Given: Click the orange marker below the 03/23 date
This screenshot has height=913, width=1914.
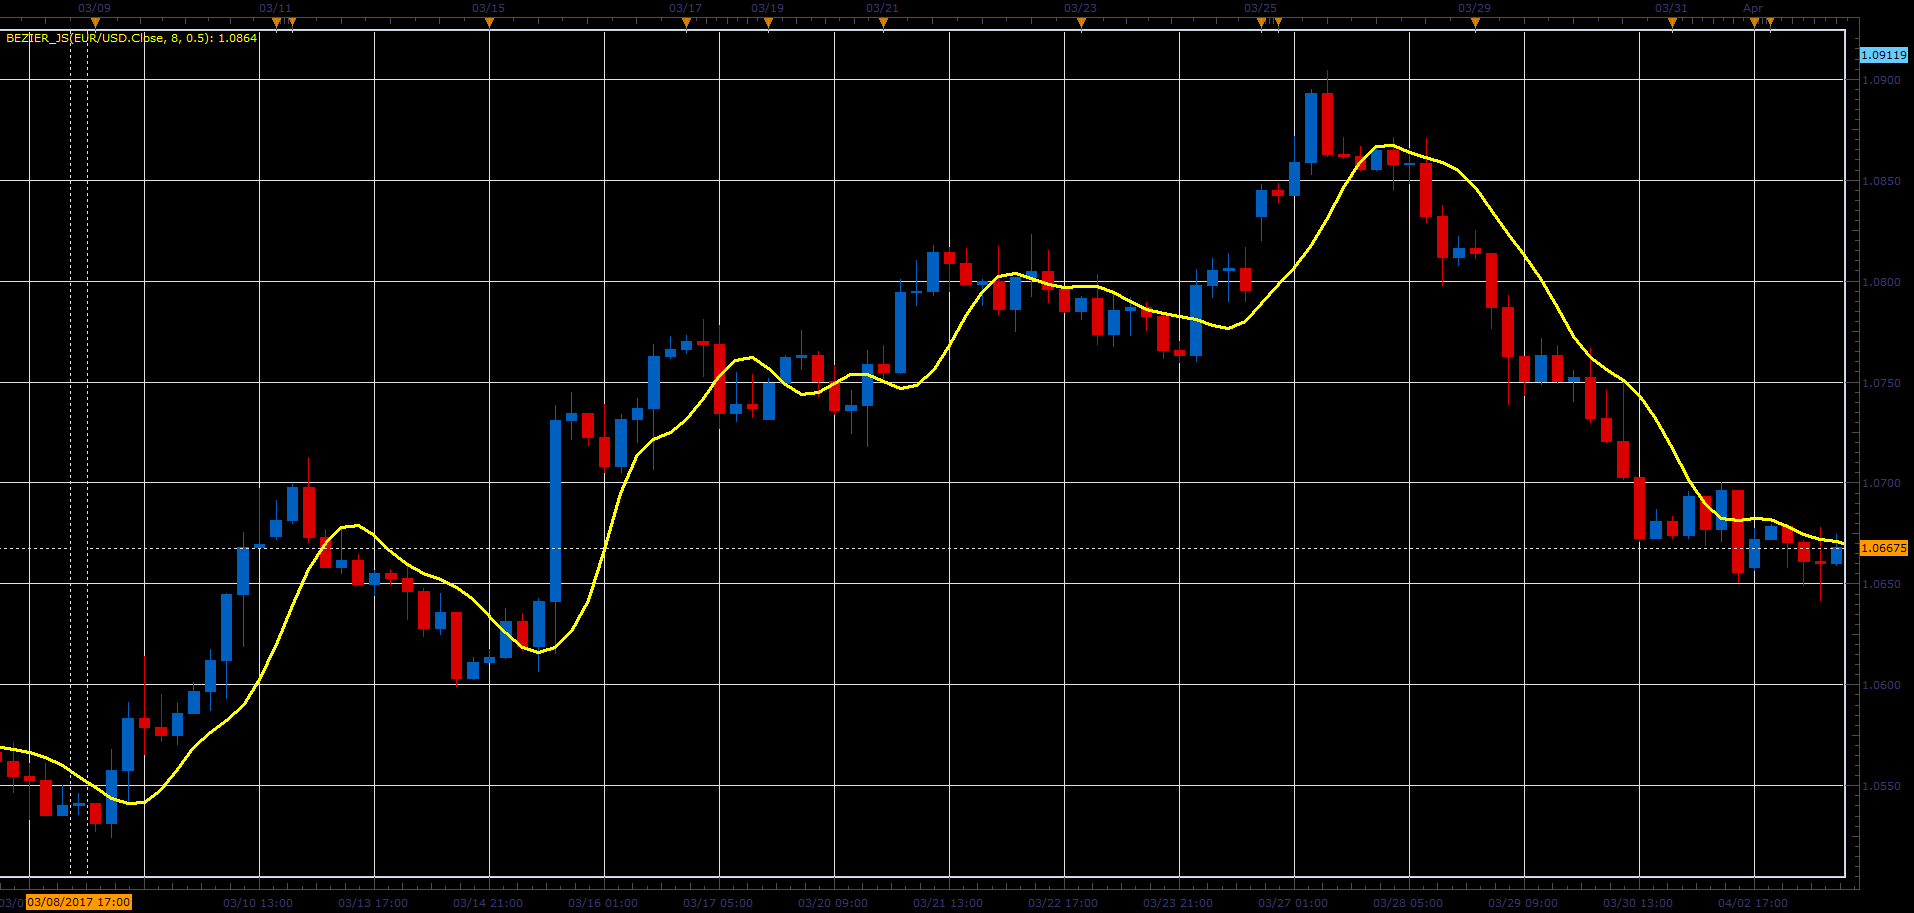Looking at the screenshot, I should tap(1080, 22).
